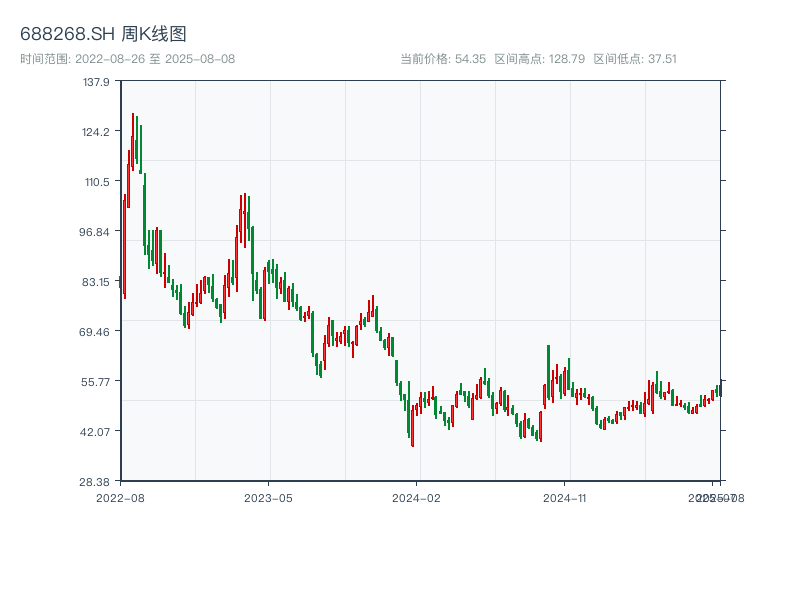The width and height of the screenshot is (800, 600).
Task: Select the 110.5 price axis label
Action: (96, 182)
